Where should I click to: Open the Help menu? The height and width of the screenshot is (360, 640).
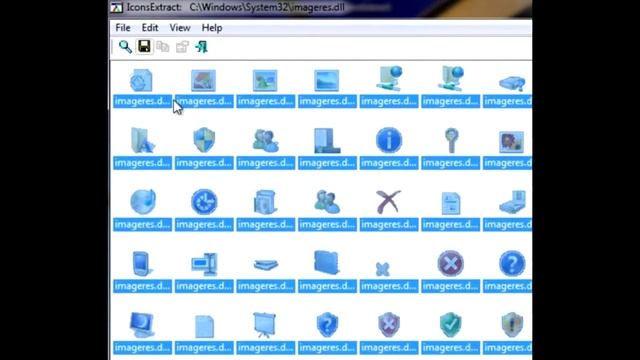click(x=212, y=28)
